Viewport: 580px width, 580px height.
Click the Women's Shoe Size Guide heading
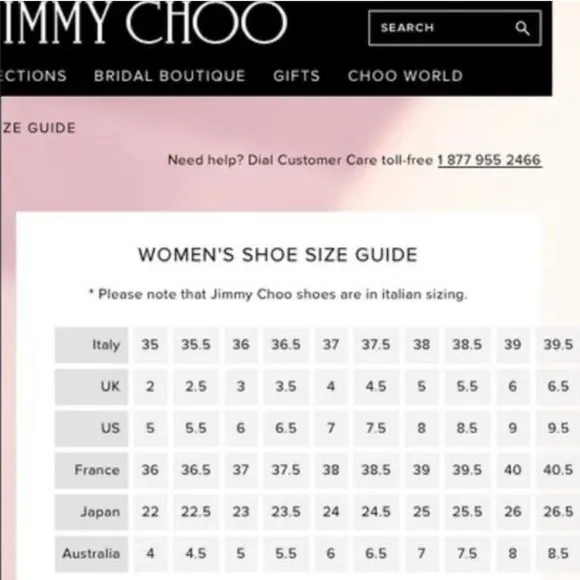[x=278, y=255]
